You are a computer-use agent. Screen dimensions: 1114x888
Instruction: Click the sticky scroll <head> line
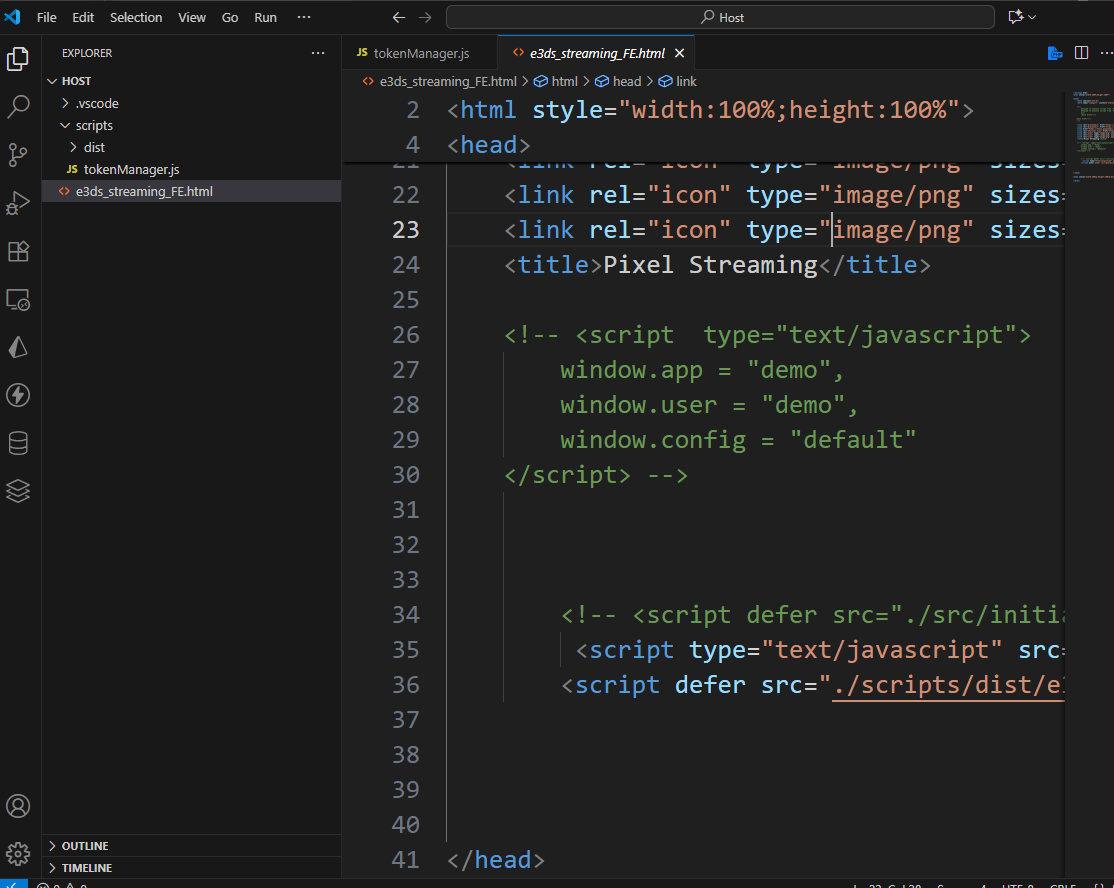(x=489, y=145)
